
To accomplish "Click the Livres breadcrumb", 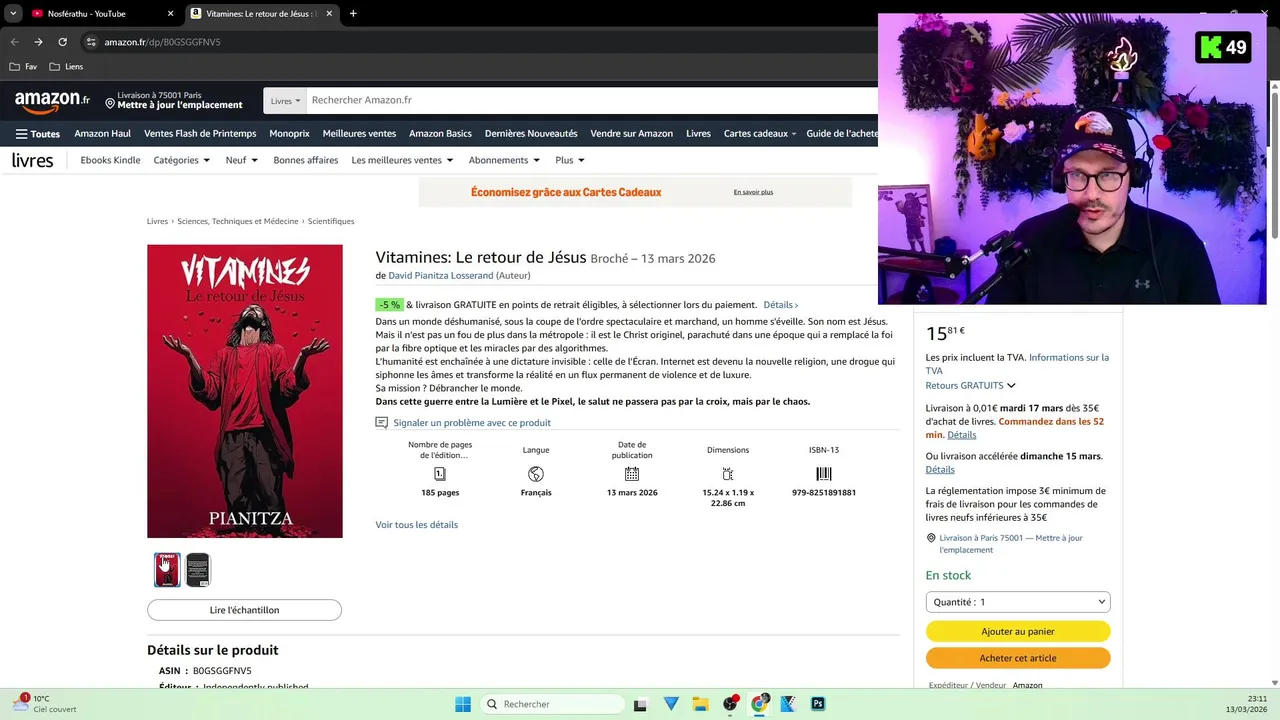I will point(157,221).
